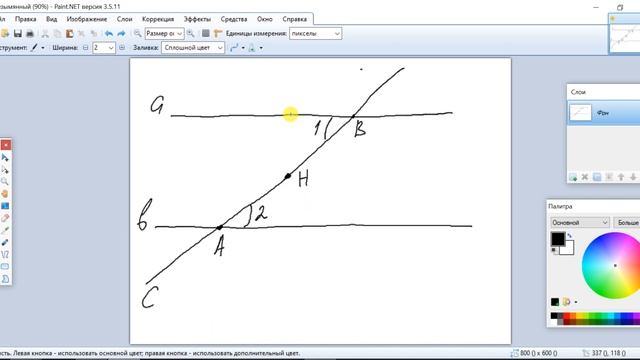Viewport: 640px width, 360px height.
Task: Open the Вид menu
Action: [x=51, y=19]
